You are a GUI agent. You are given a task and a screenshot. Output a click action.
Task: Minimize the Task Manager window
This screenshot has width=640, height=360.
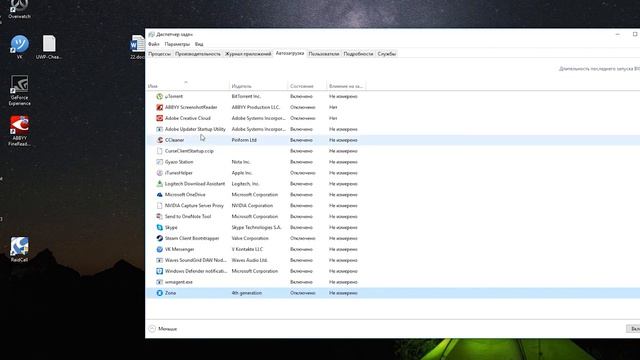(618, 34)
